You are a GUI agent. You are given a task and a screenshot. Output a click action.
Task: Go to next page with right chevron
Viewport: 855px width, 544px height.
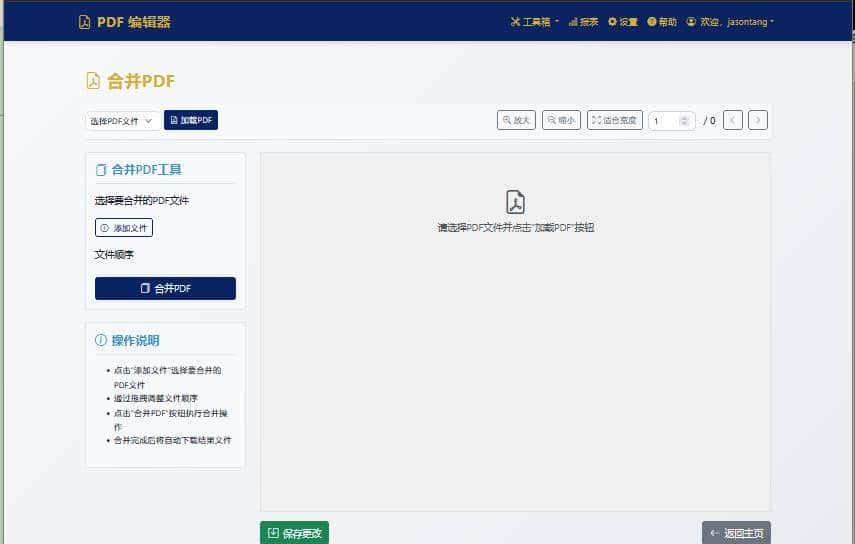(x=758, y=120)
